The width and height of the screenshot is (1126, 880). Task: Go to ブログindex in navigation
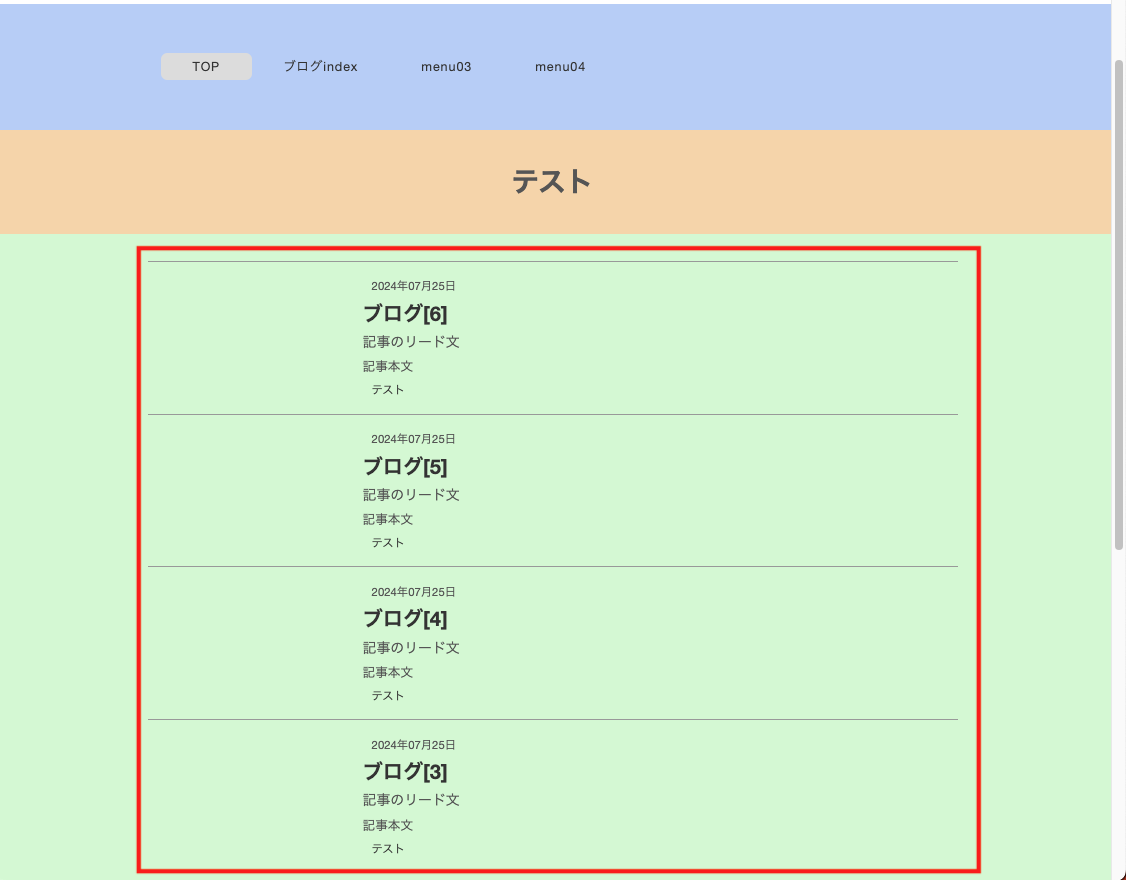pos(320,67)
